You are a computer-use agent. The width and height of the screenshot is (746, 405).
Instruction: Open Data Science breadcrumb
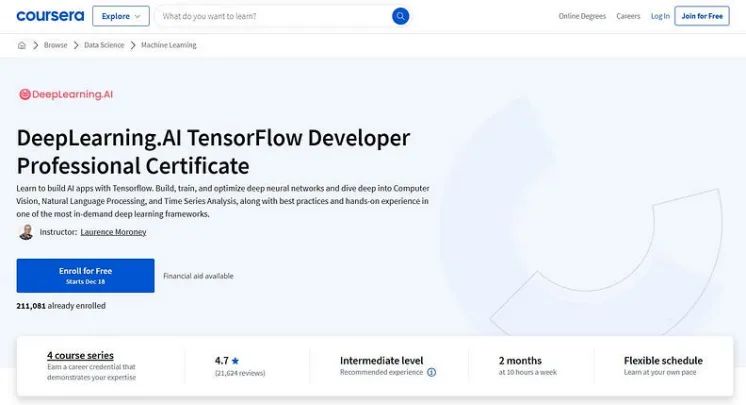[x=104, y=45]
